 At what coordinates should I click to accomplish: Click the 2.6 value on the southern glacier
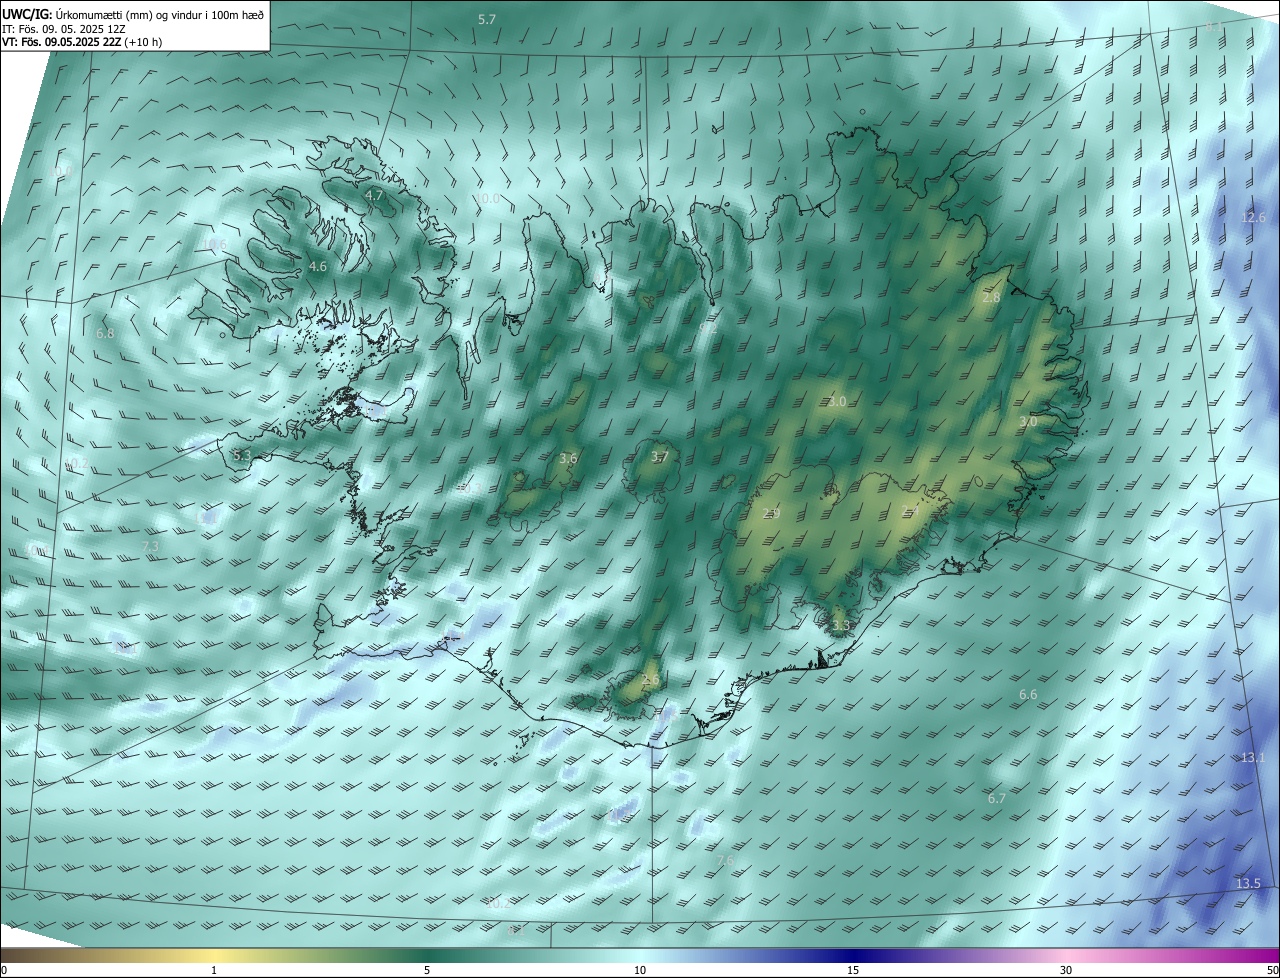pos(650,680)
